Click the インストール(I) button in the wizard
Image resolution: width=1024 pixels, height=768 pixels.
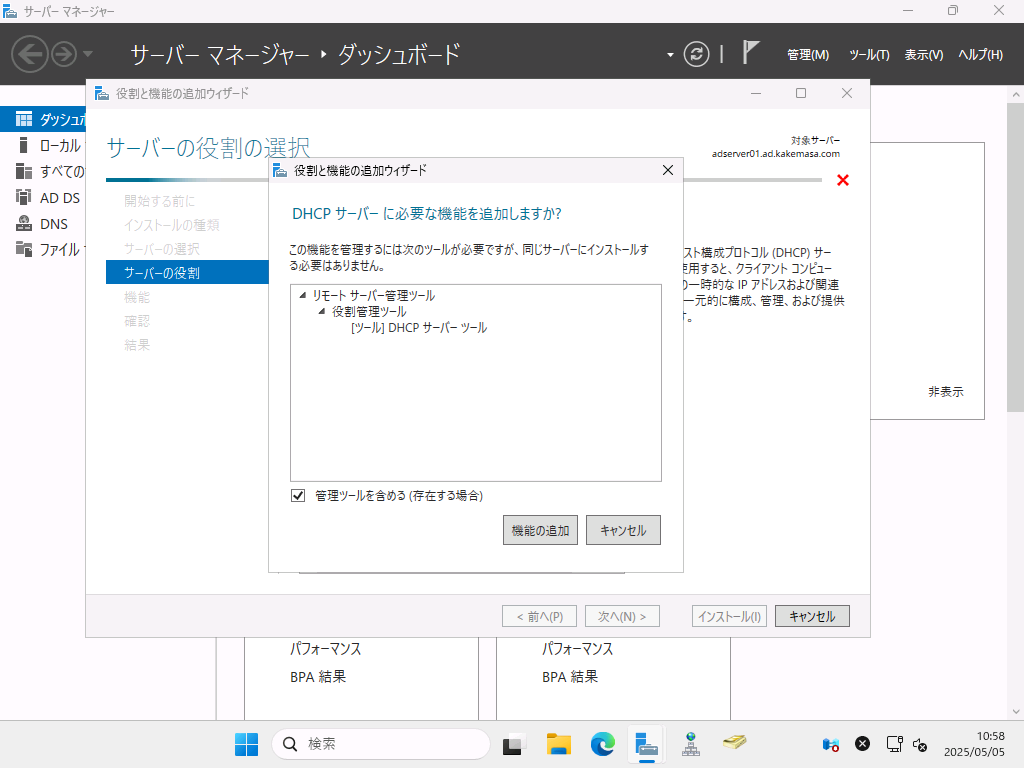pos(729,616)
